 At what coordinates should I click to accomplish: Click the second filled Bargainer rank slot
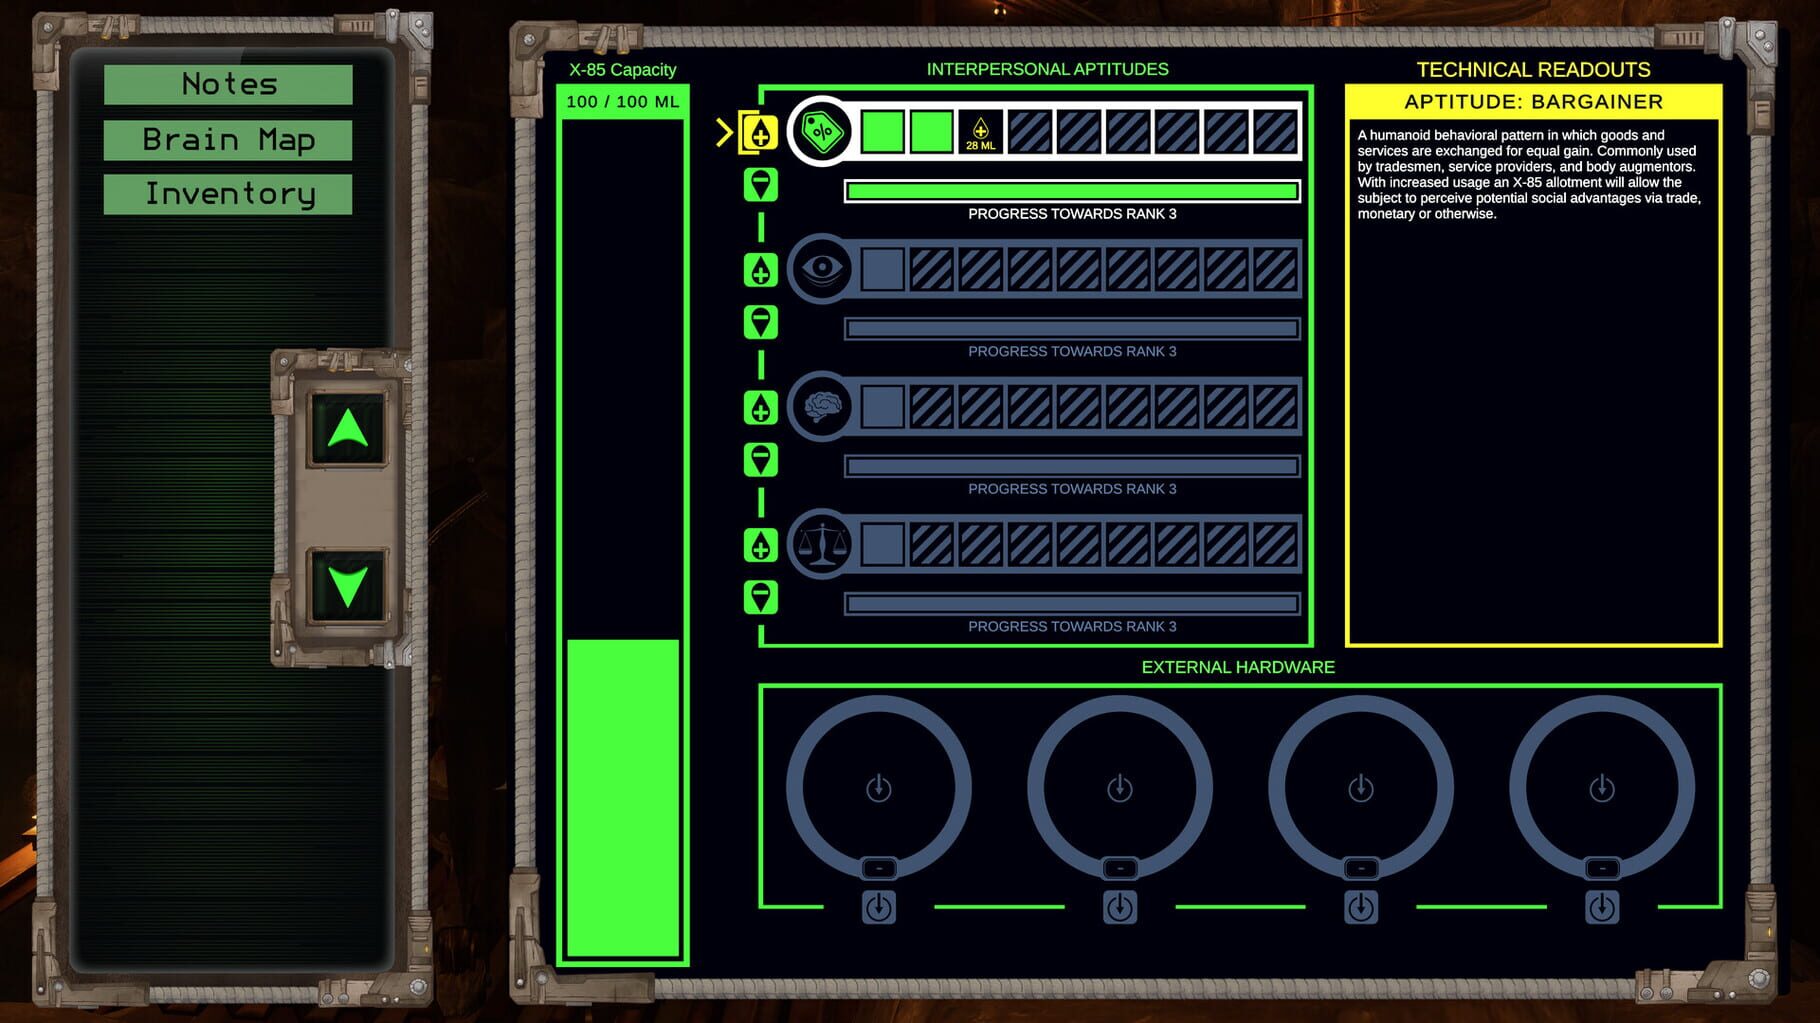[931, 132]
